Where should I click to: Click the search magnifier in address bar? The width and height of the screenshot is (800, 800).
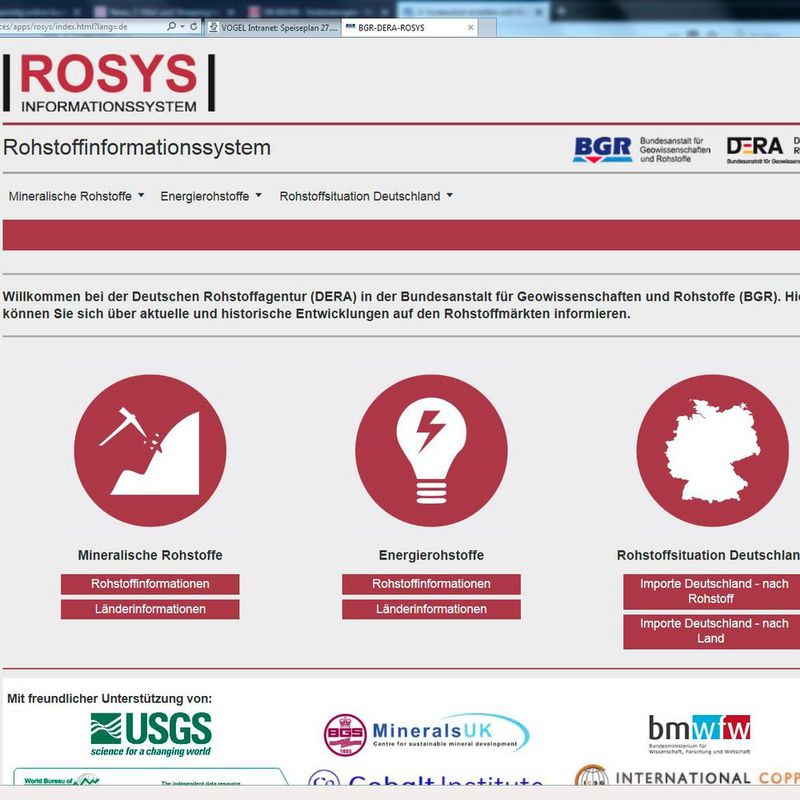point(171,26)
